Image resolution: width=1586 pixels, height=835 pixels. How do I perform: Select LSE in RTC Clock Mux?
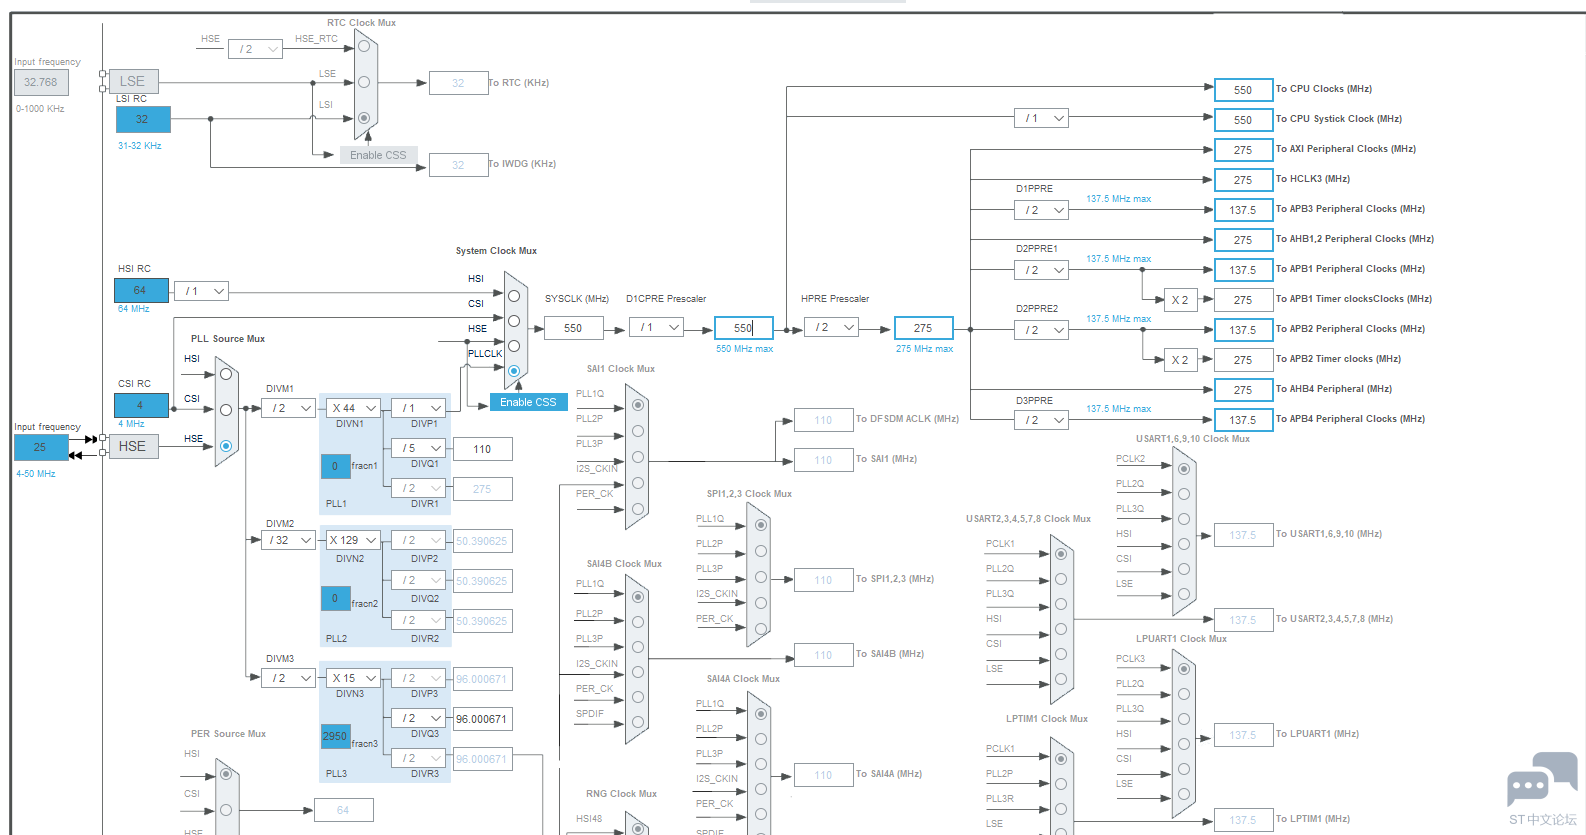pyautogui.click(x=364, y=82)
